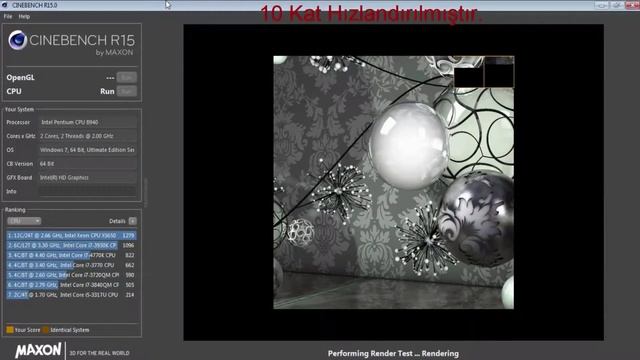Screen dimensions: 640x360
Task: Click the Cores x GHz field
Action: [87, 136]
